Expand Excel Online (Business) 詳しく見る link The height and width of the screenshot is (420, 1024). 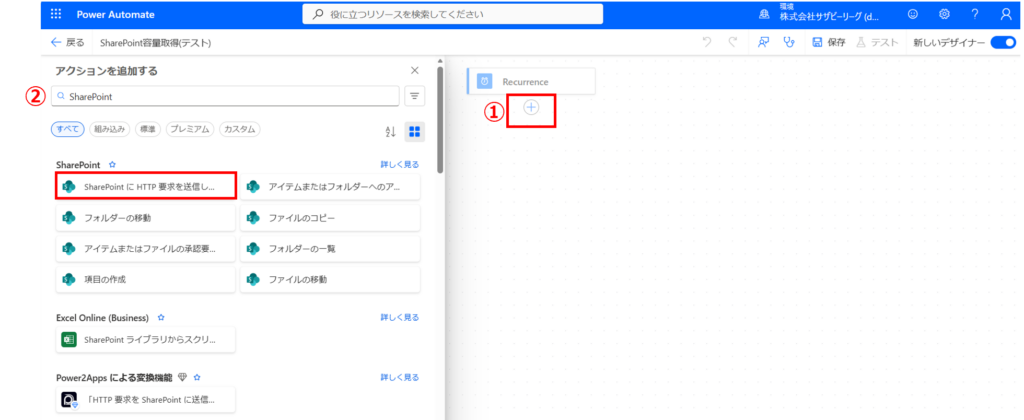(x=399, y=317)
